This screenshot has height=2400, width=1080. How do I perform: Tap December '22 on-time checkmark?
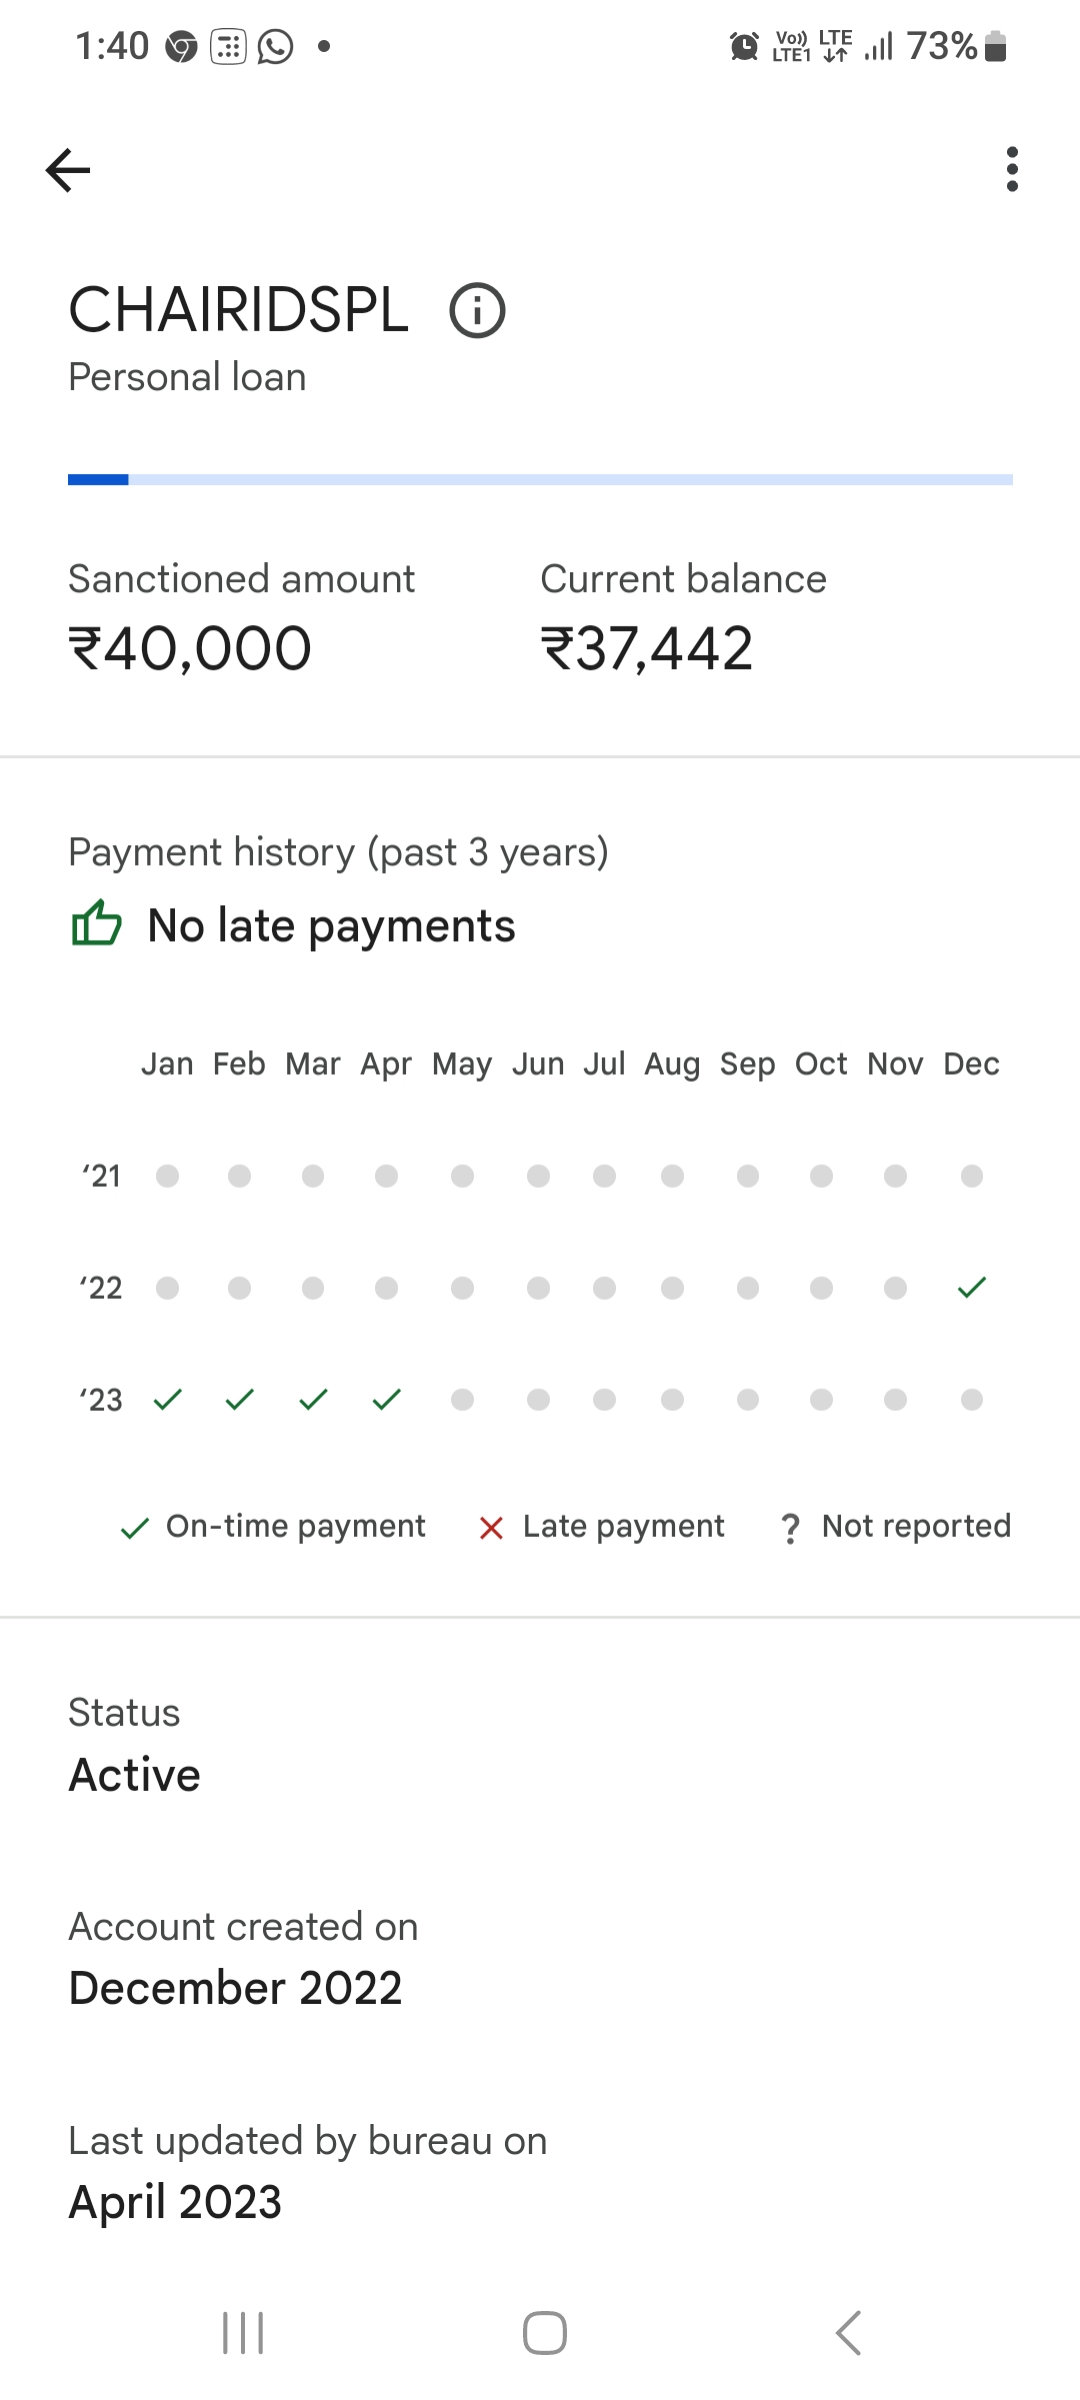971,1288
